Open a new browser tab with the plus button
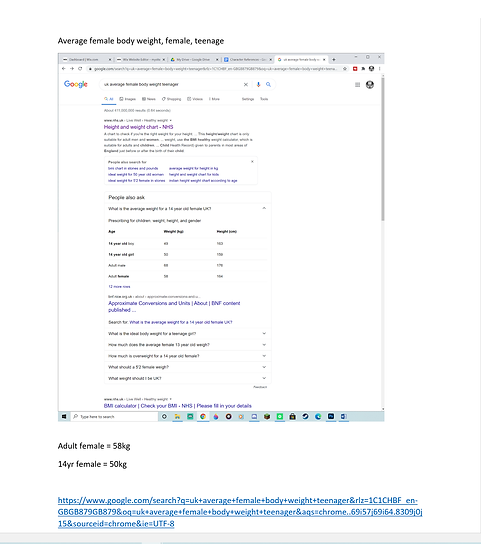Screen dimensions: 481x544 [334, 60]
